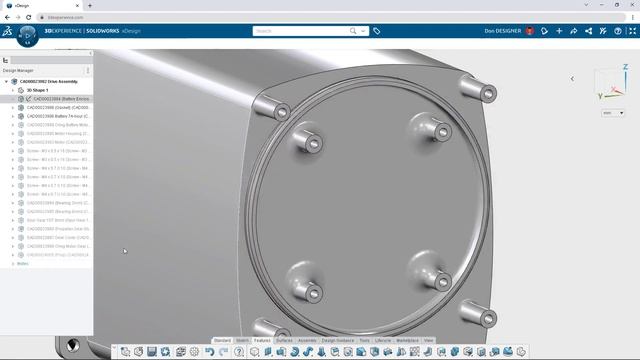Open the tools icon left of help
The image size is (640, 360).
click(603, 31)
